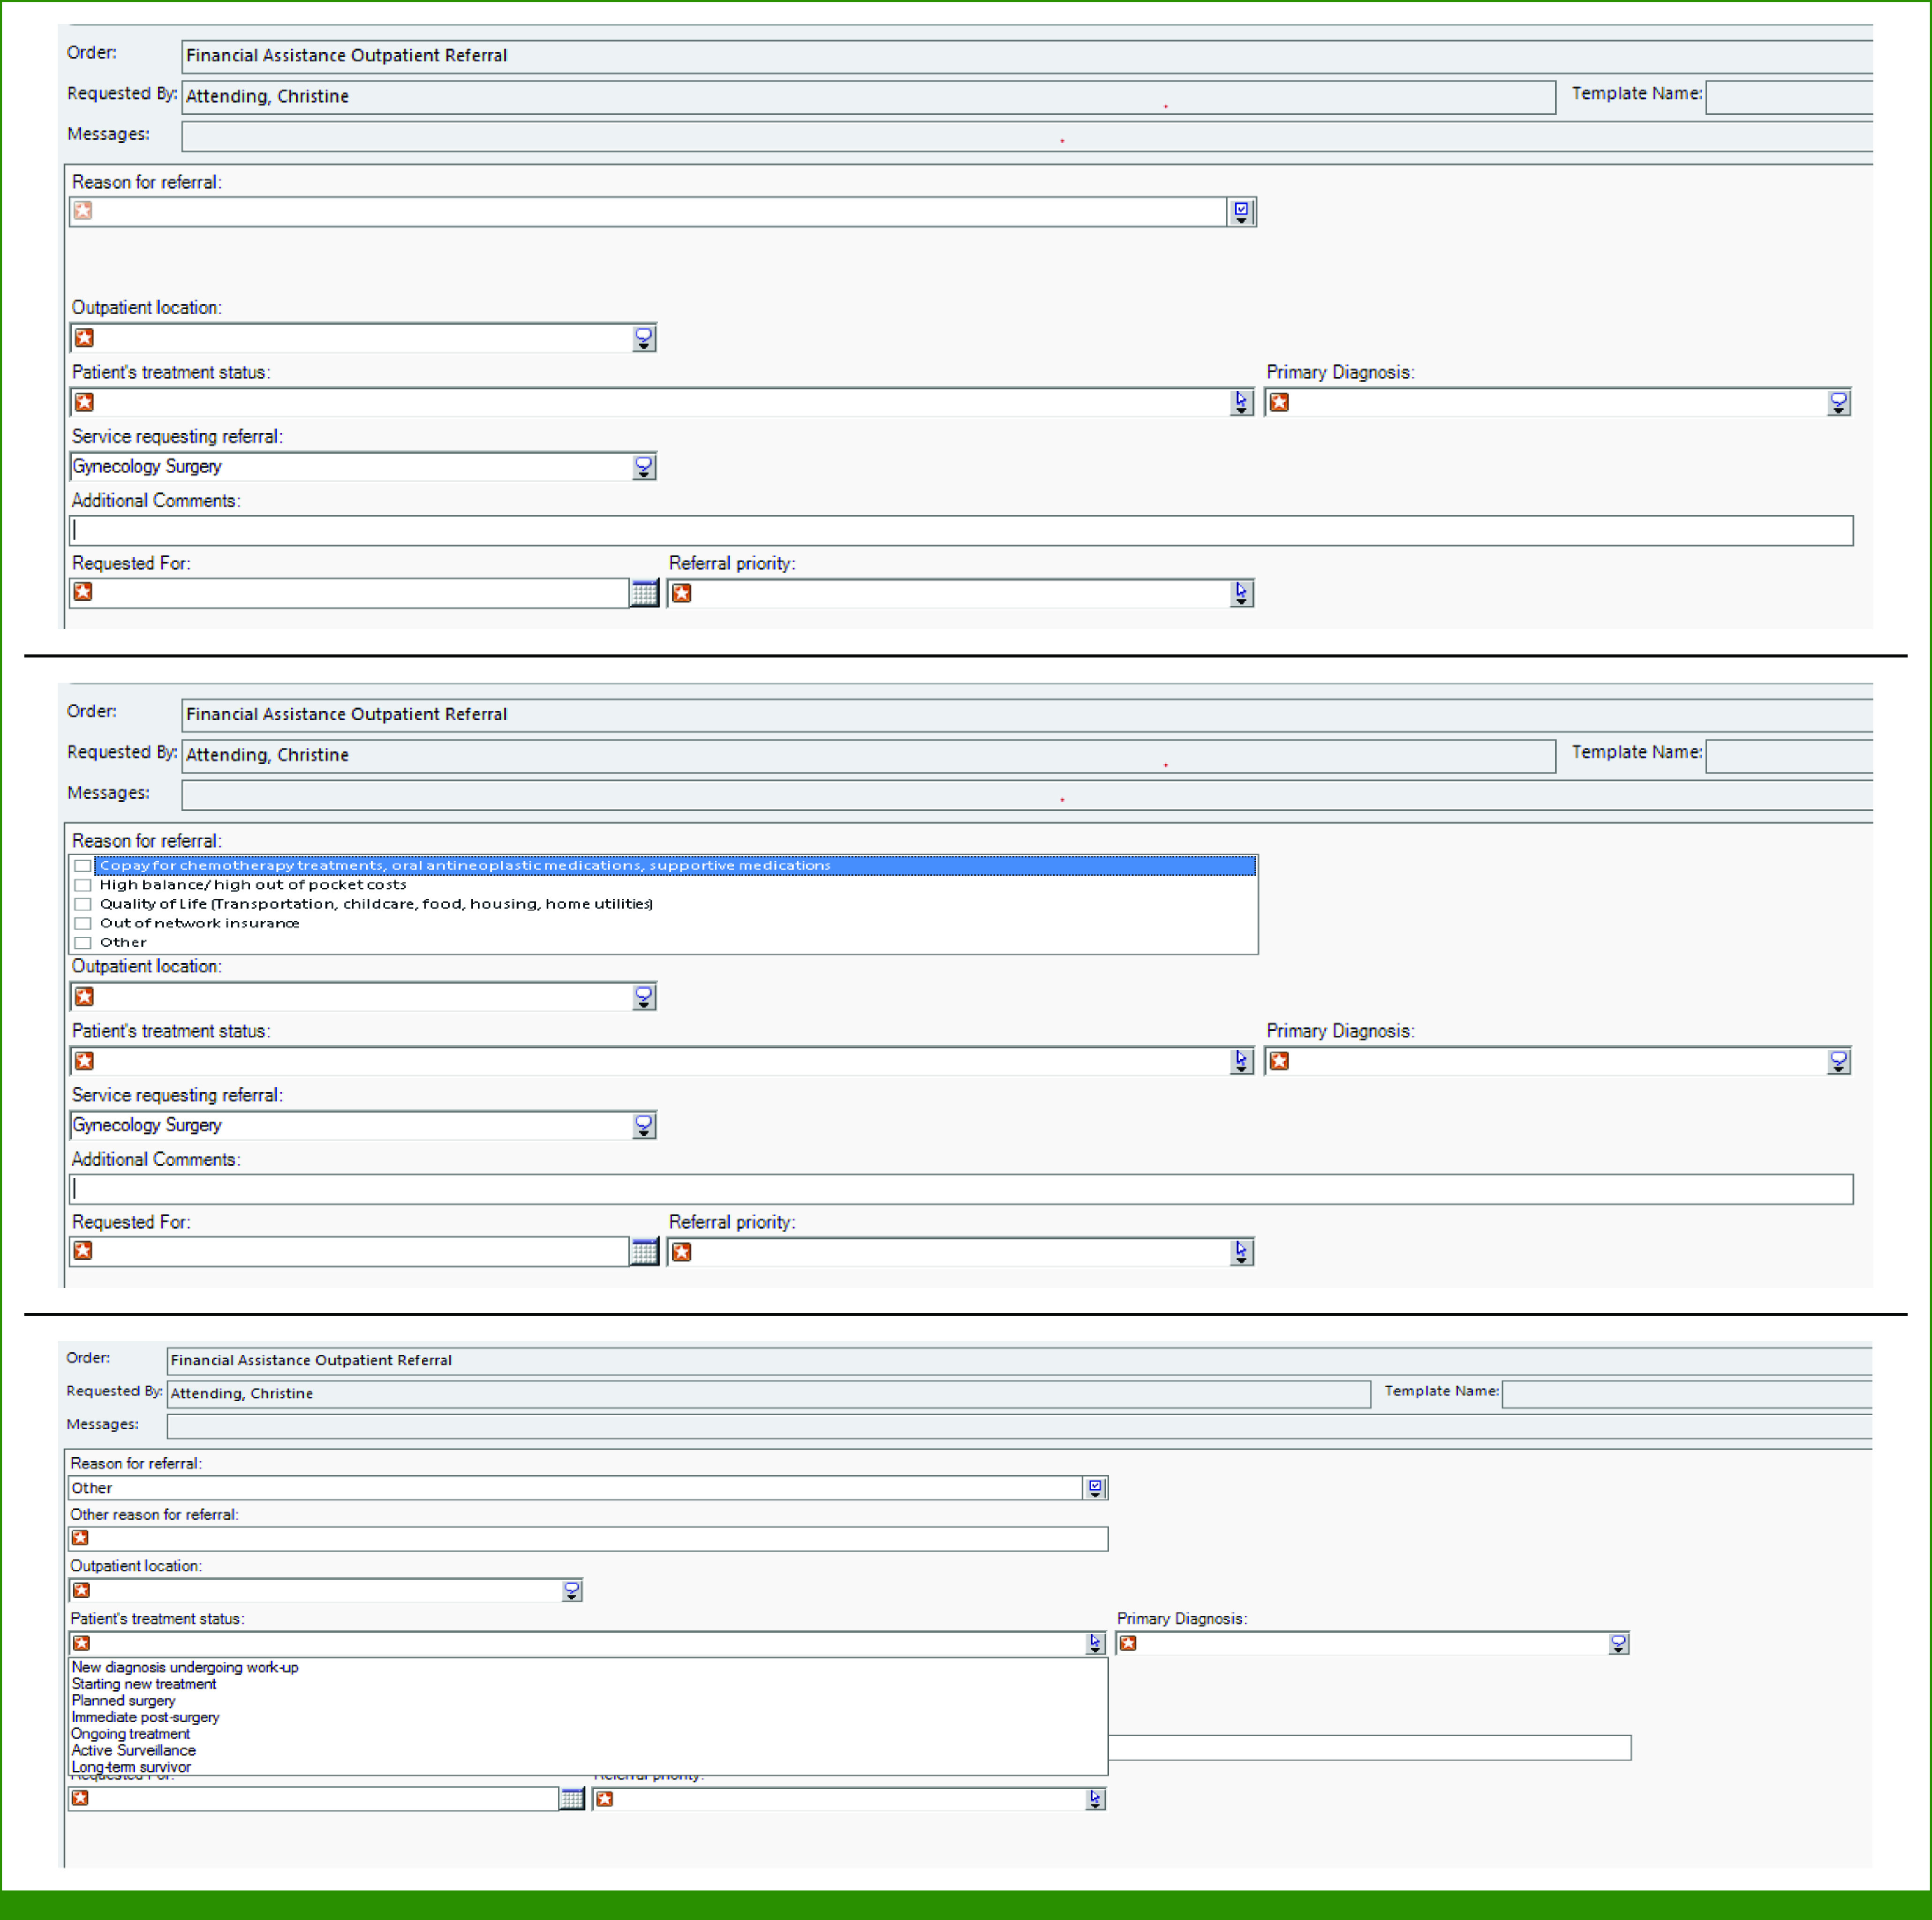Click checklist icon beside 'Other' reason field
1932x1920 pixels.
point(1095,1488)
